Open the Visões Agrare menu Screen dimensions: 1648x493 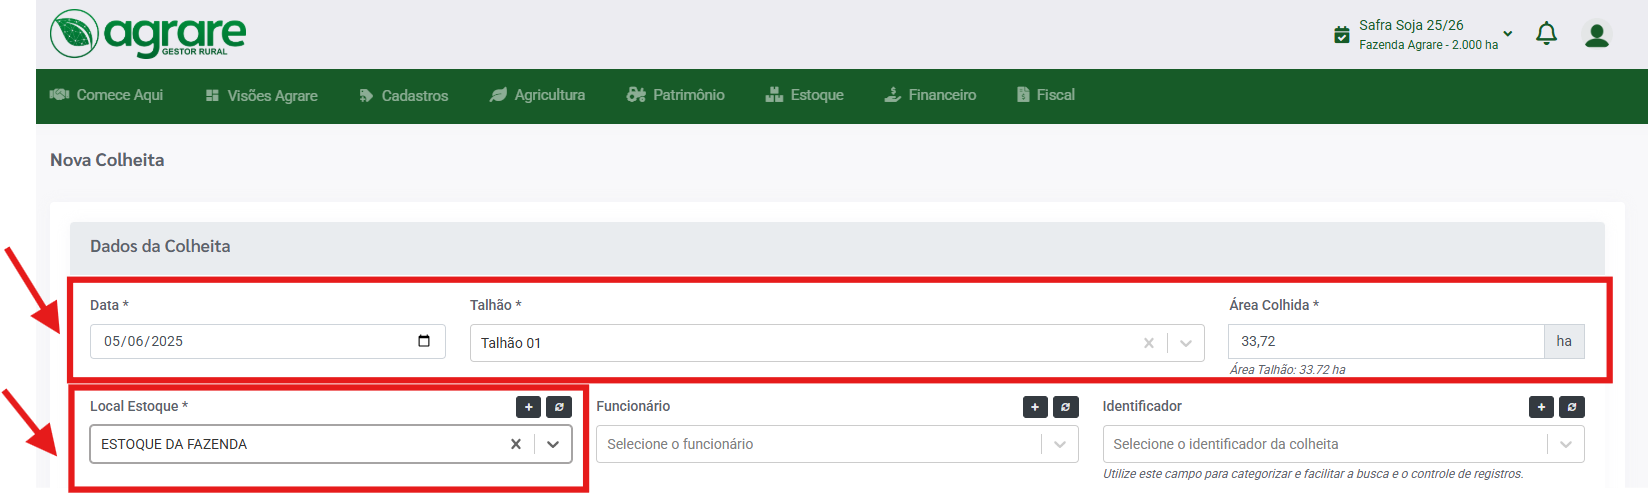coord(262,96)
